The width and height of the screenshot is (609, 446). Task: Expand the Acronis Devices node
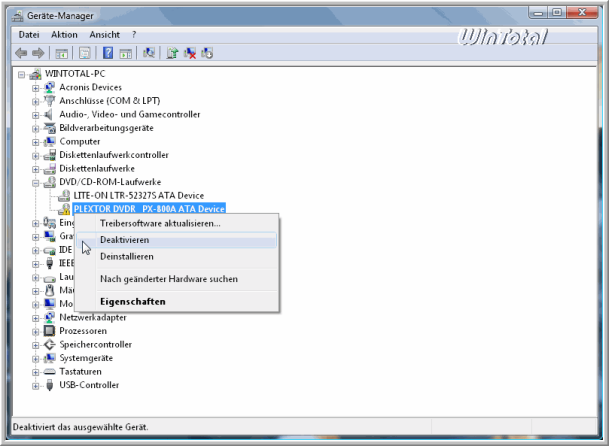click(35, 88)
